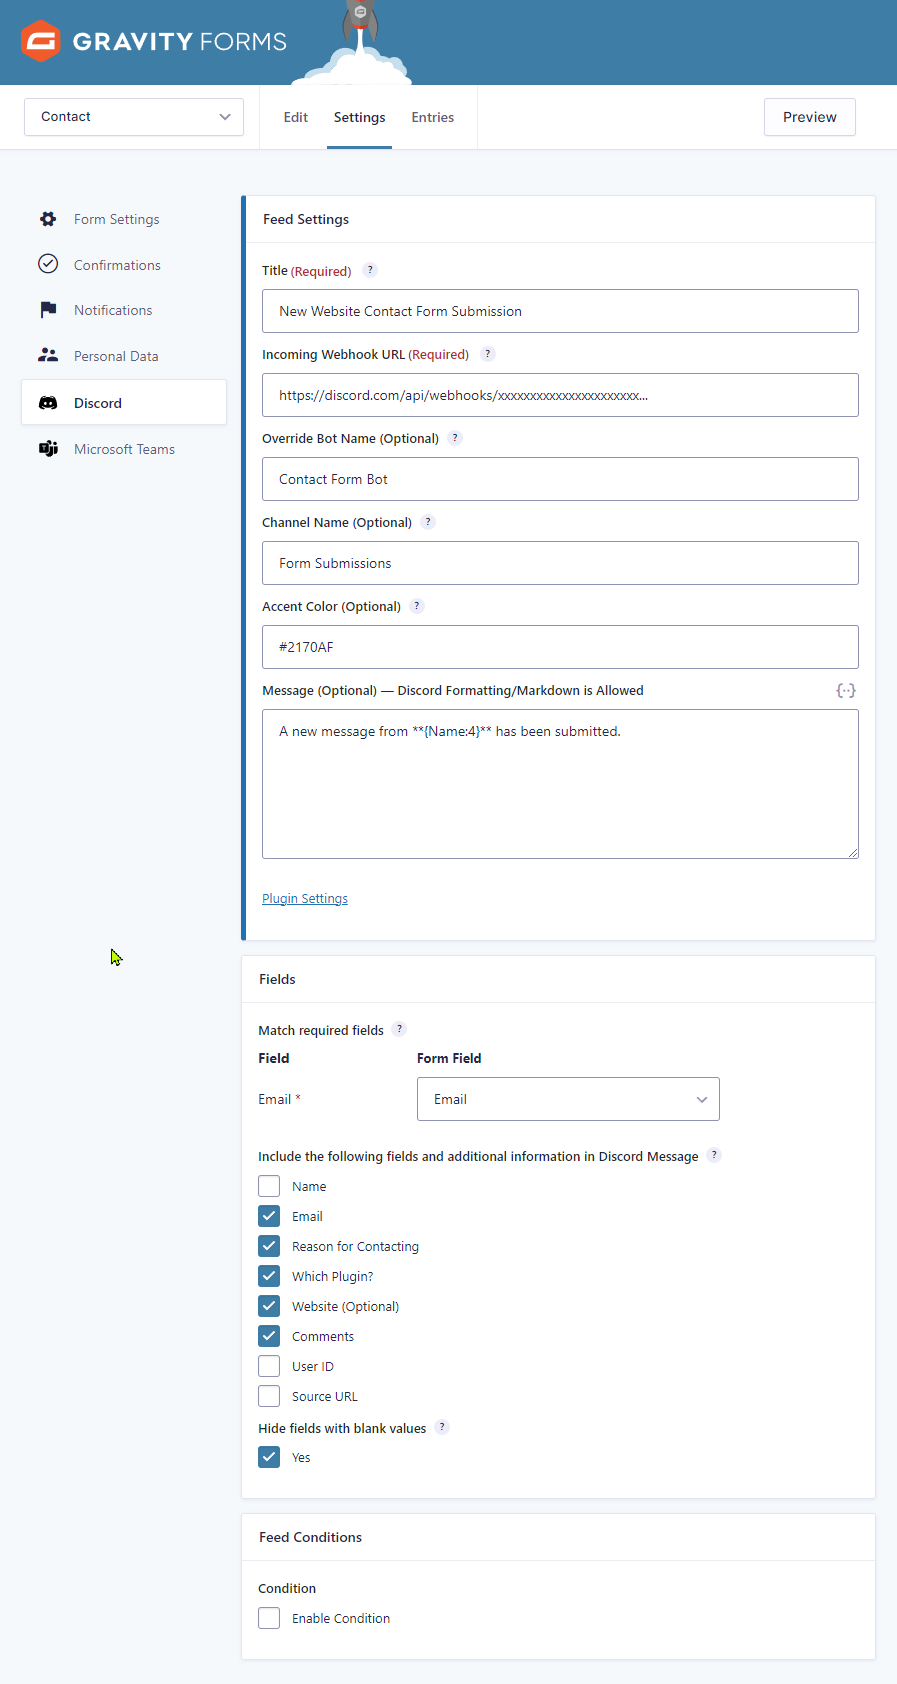The image size is (897, 1684).
Task: Click inside the Message textarea
Action: click(560, 784)
